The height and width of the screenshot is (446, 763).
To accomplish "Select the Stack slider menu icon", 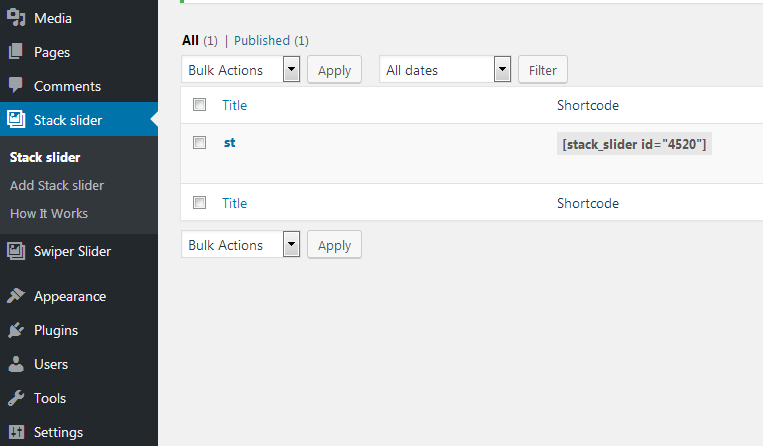I will coord(16,119).
